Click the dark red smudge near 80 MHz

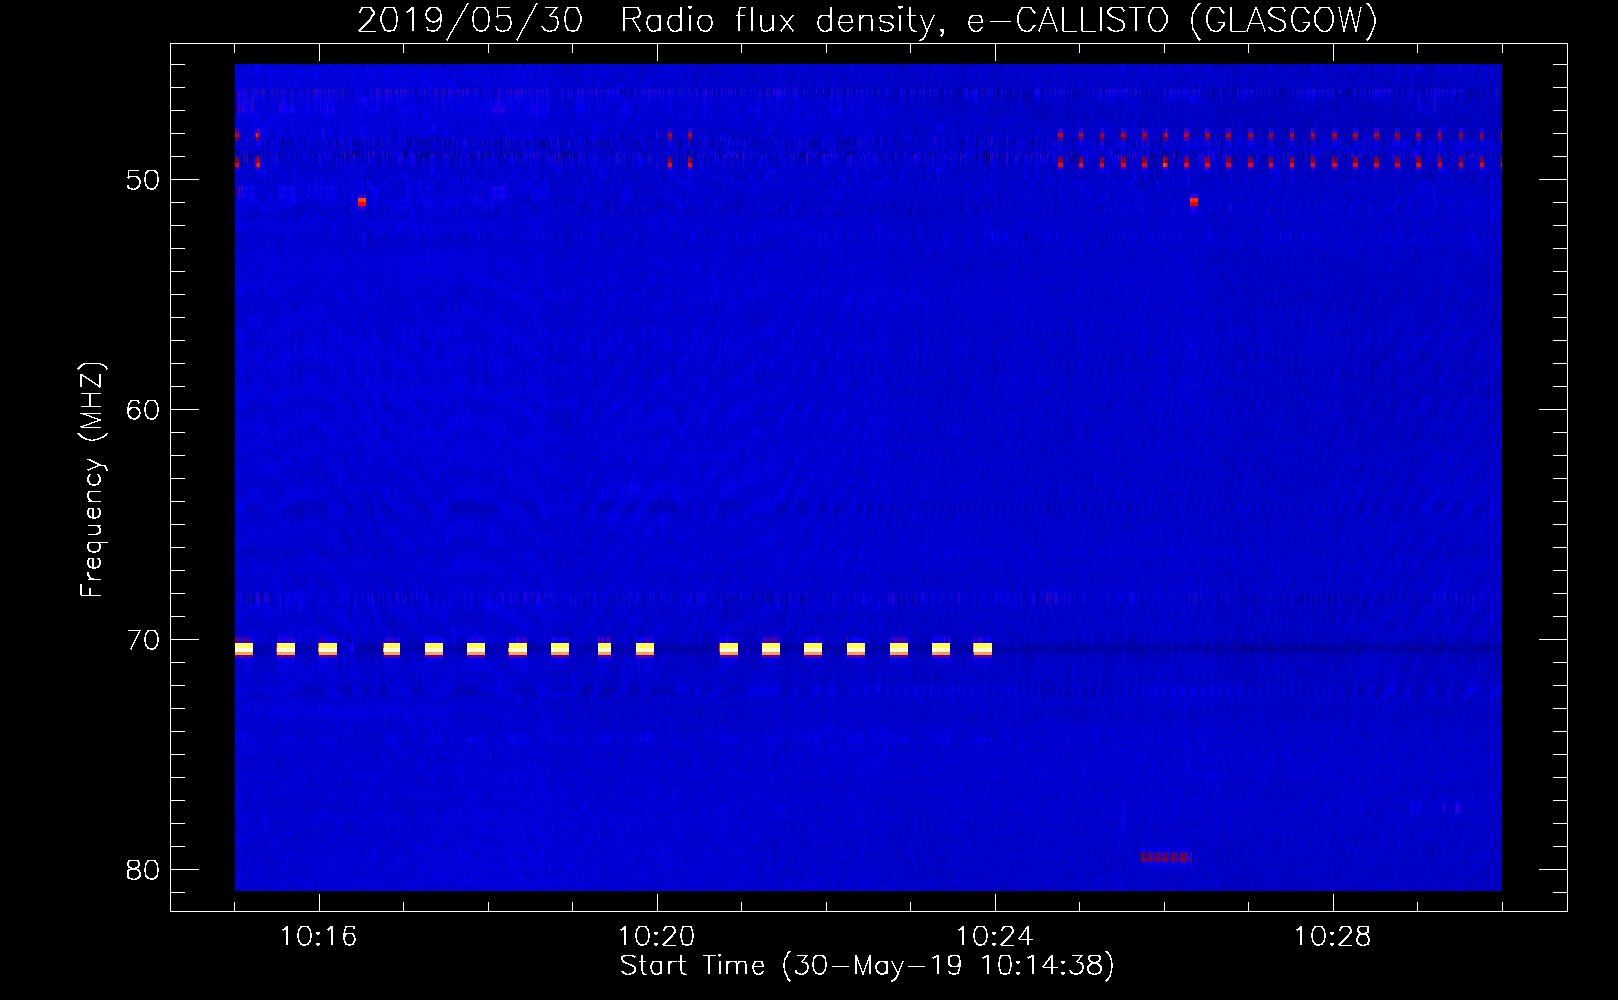coord(1165,857)
